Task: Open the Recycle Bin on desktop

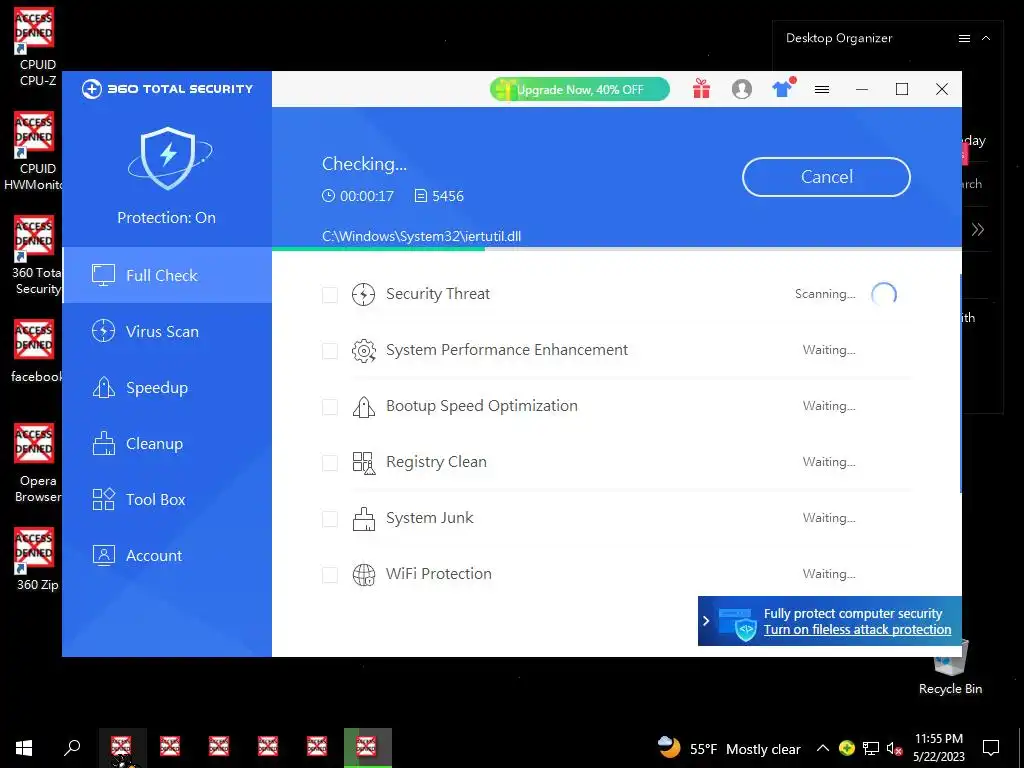Action: [x=950, y=669]
